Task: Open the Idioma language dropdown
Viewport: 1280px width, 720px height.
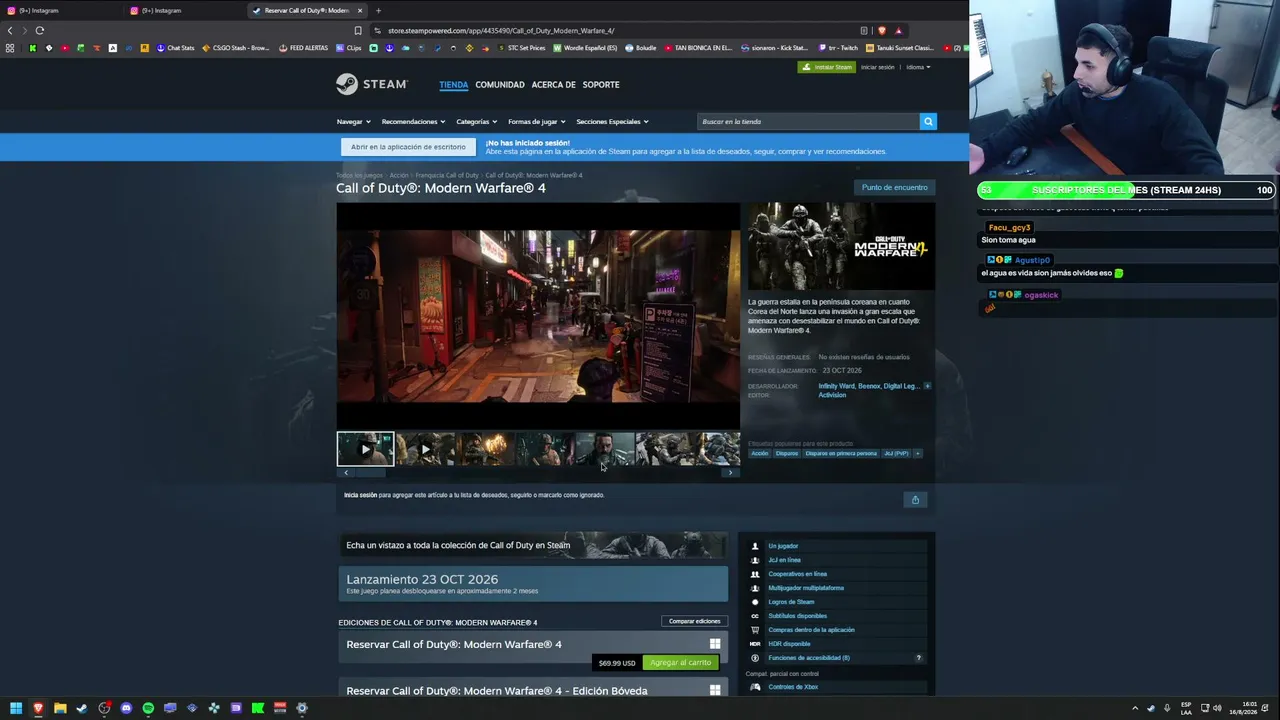Action: pyautogui.click(x=918, y=67)
